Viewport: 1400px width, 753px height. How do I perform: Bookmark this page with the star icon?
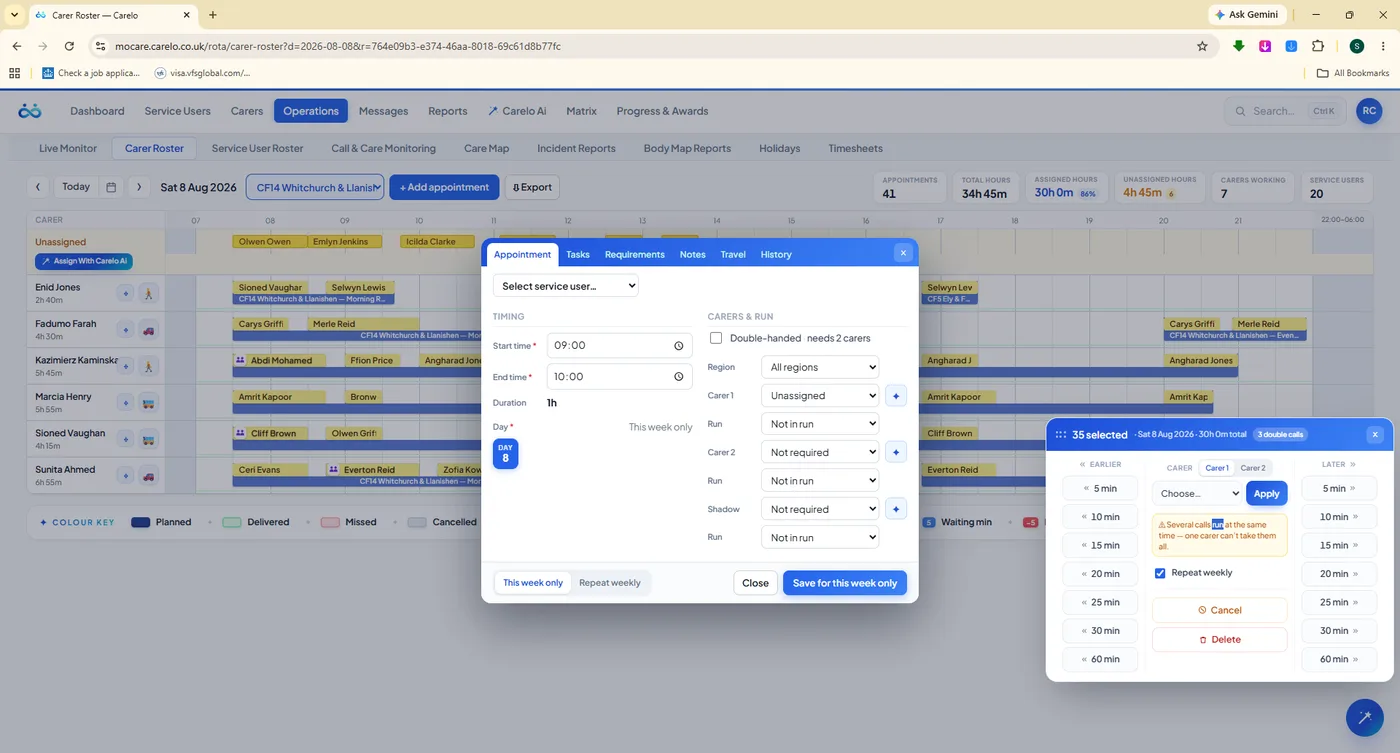coord(1202,46)
